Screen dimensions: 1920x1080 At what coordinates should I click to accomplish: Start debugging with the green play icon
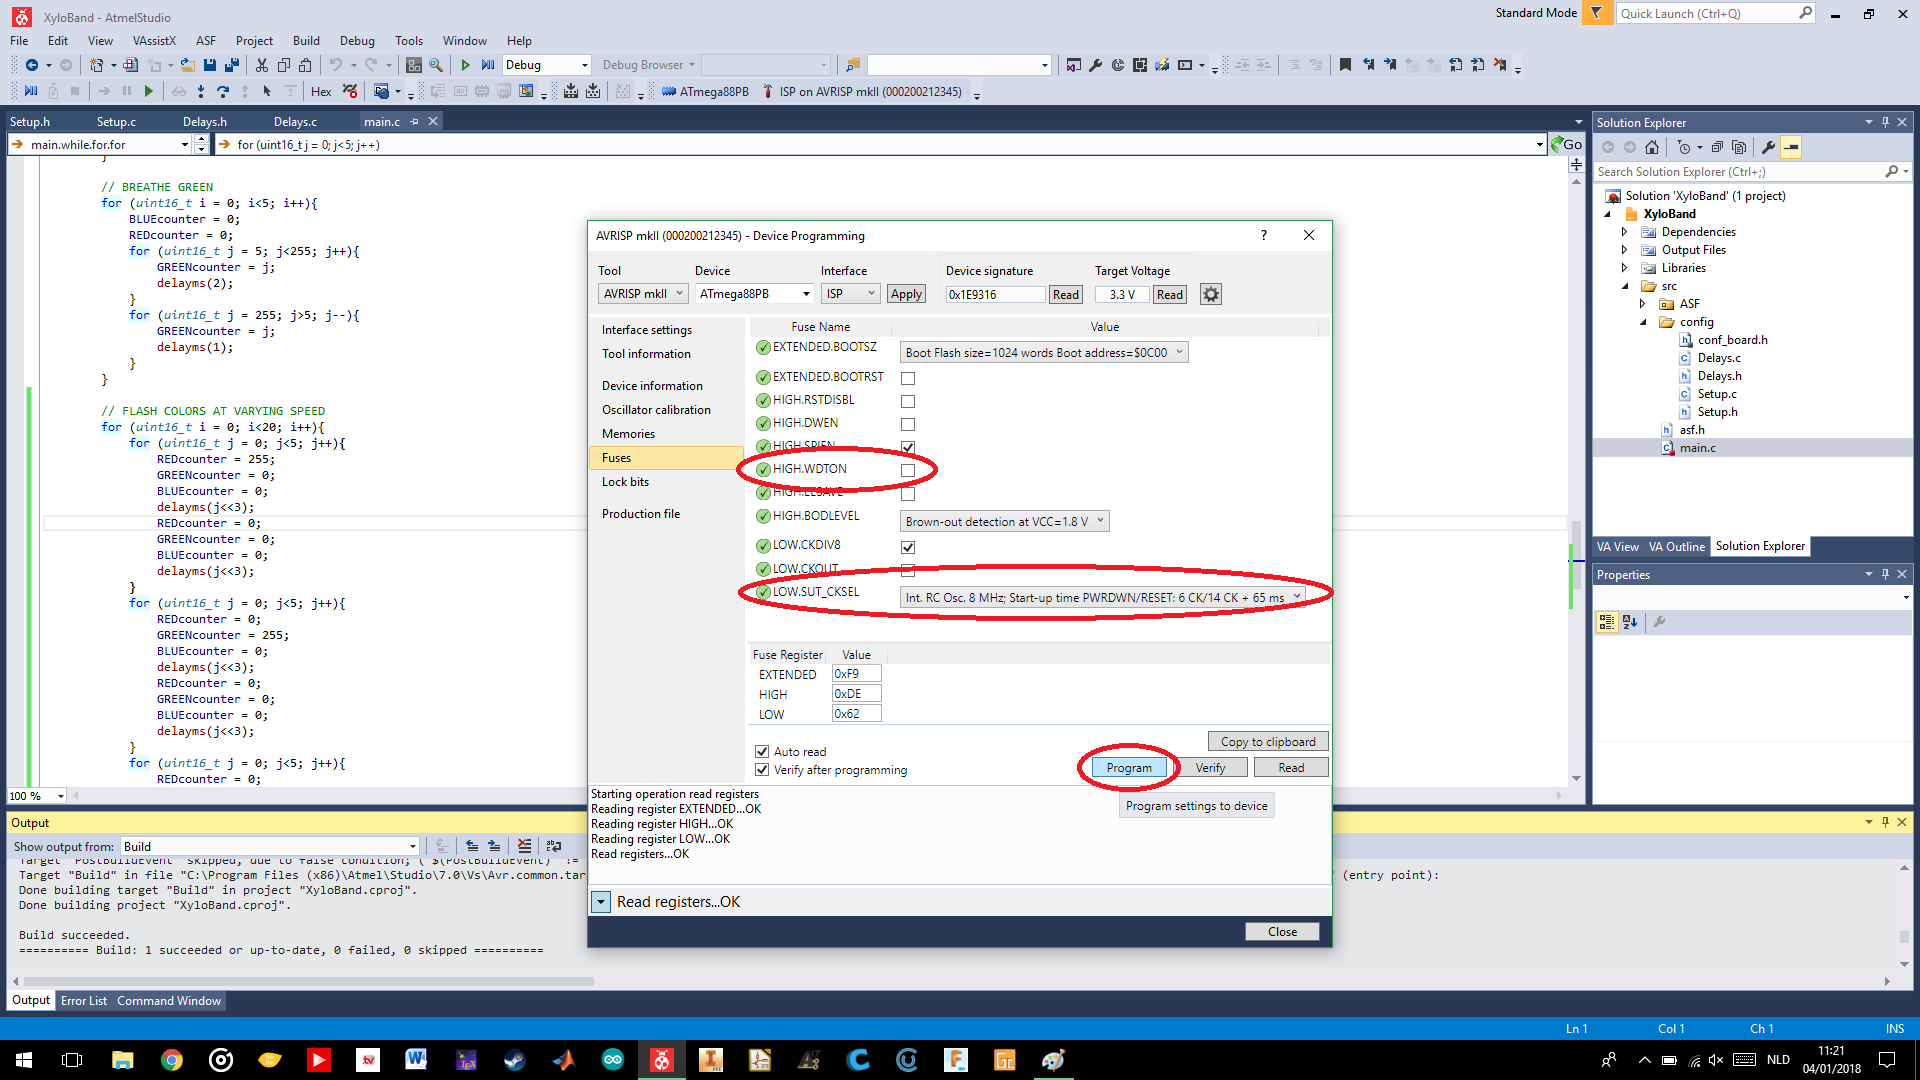click(465, 65)
